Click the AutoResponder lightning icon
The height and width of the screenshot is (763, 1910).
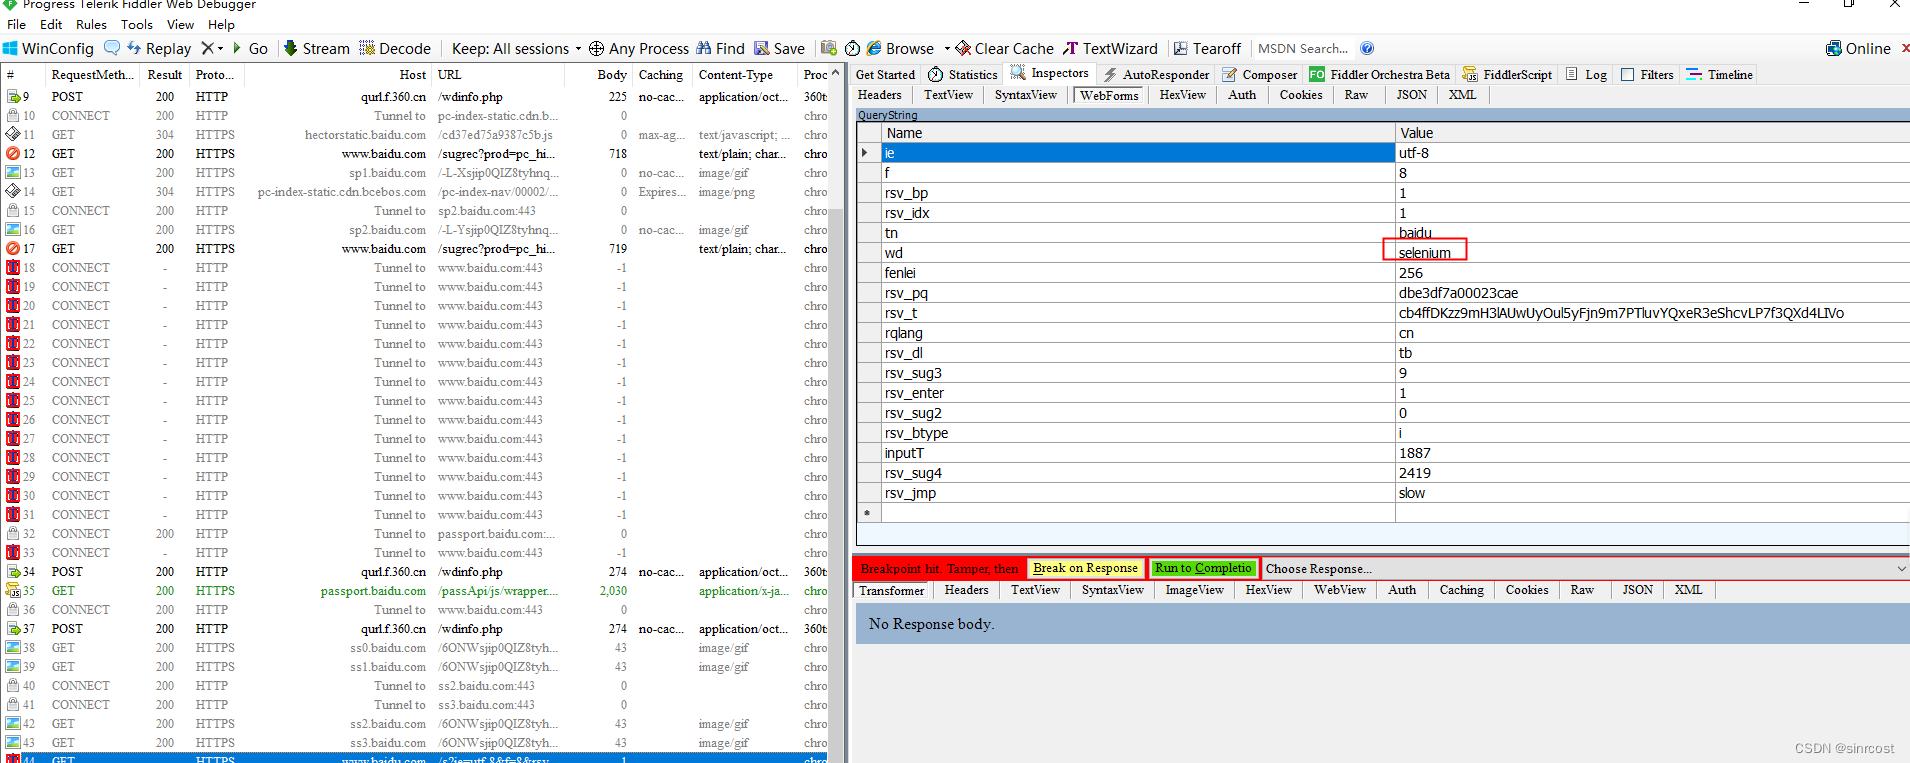(x=1110, y=74)
